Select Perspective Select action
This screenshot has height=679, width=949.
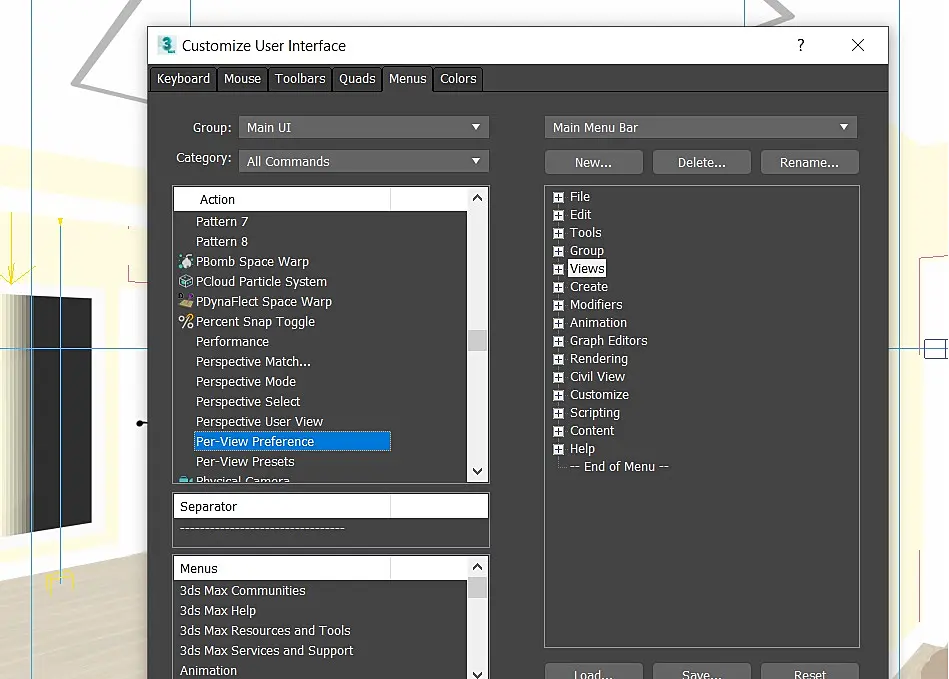coord(248,401)
